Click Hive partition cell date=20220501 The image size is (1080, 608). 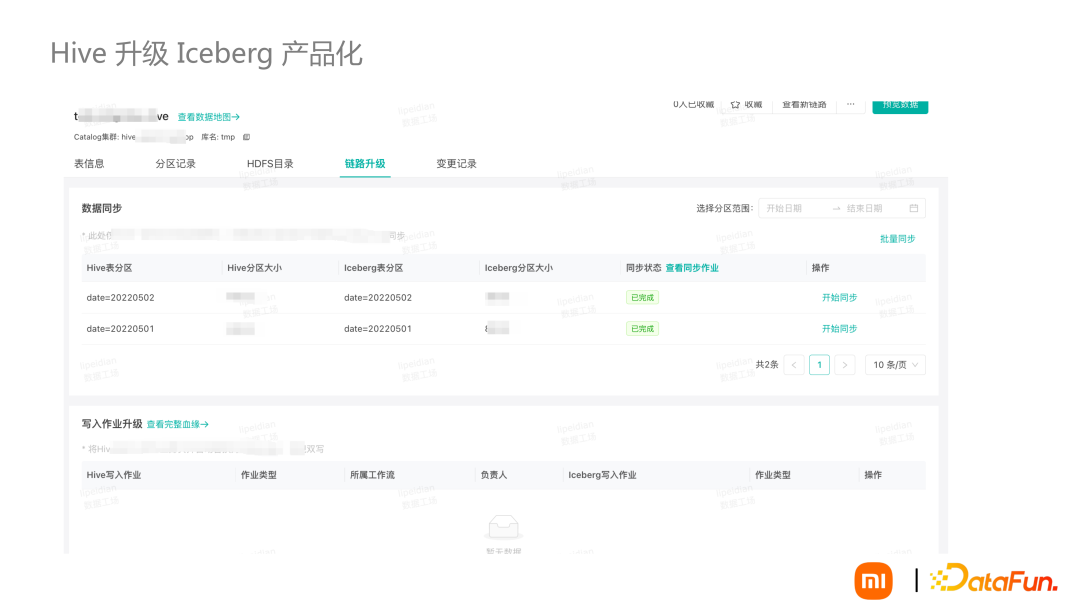[x=121, y=328]
